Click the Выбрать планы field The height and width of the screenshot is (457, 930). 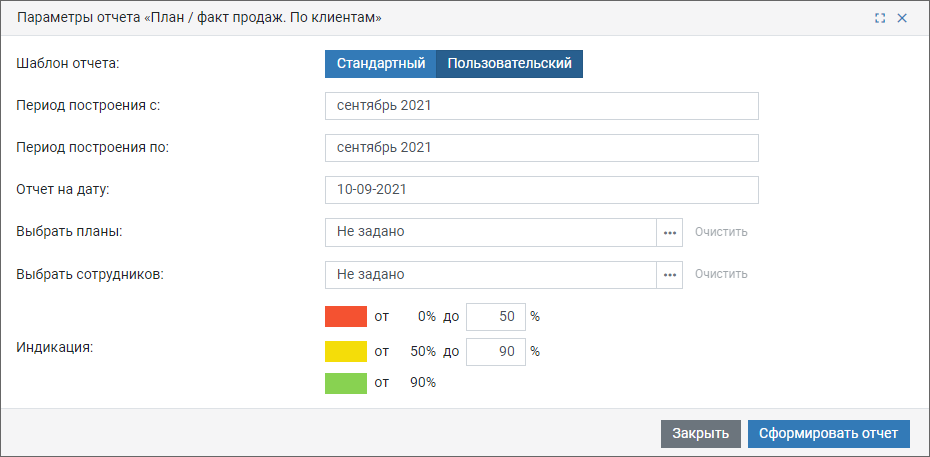click(490, 232)
